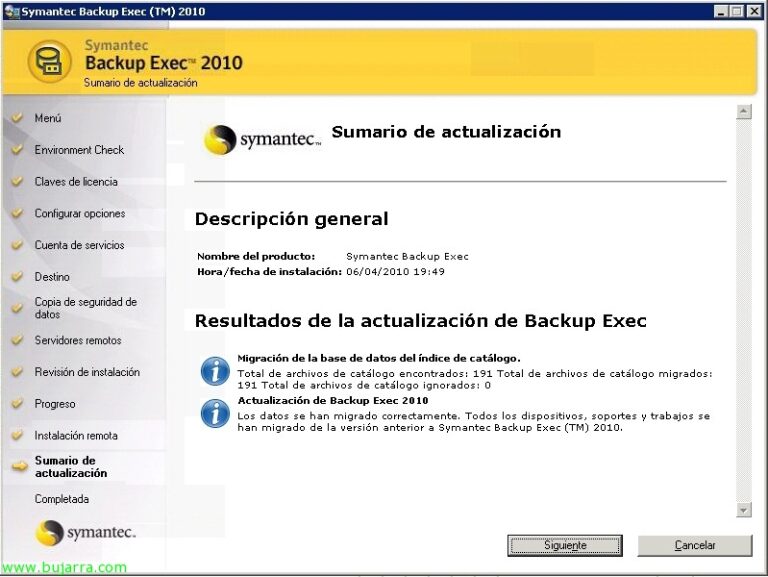Click Descripción general heading
768x577 pixels.
point(291,218)
